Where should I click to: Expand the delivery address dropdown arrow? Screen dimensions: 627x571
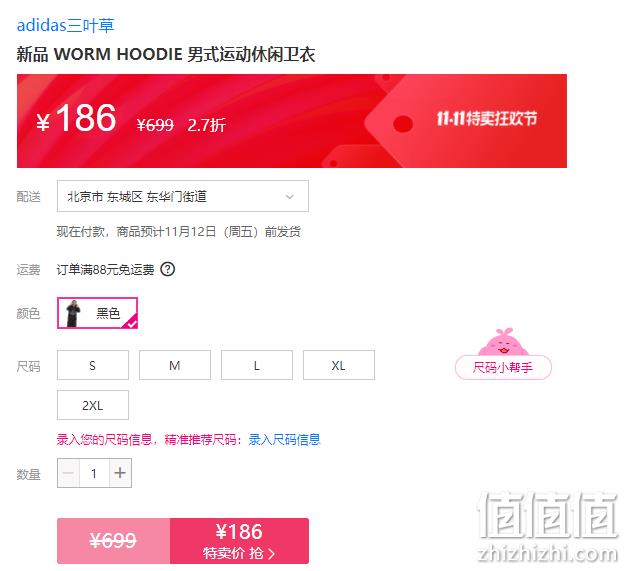(290, 196)
